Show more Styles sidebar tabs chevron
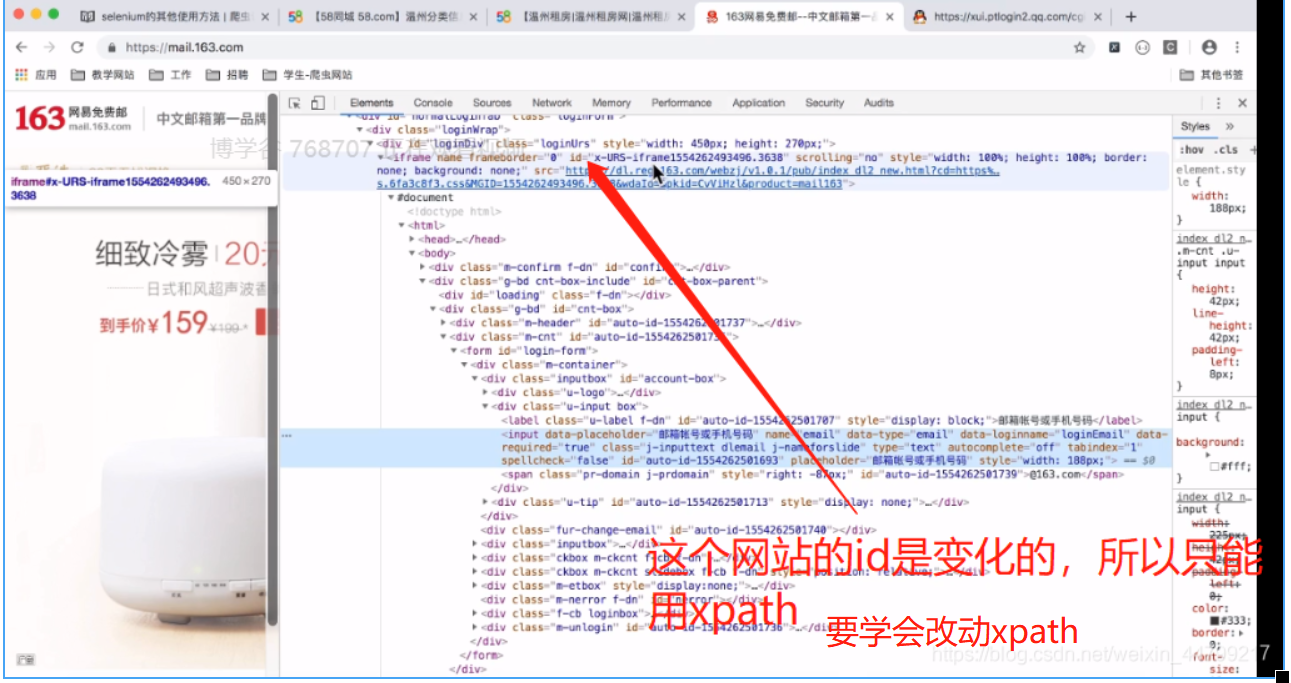Viewport: 1291px width, 683px height. pyautogui.click(x=1229, y=127)
